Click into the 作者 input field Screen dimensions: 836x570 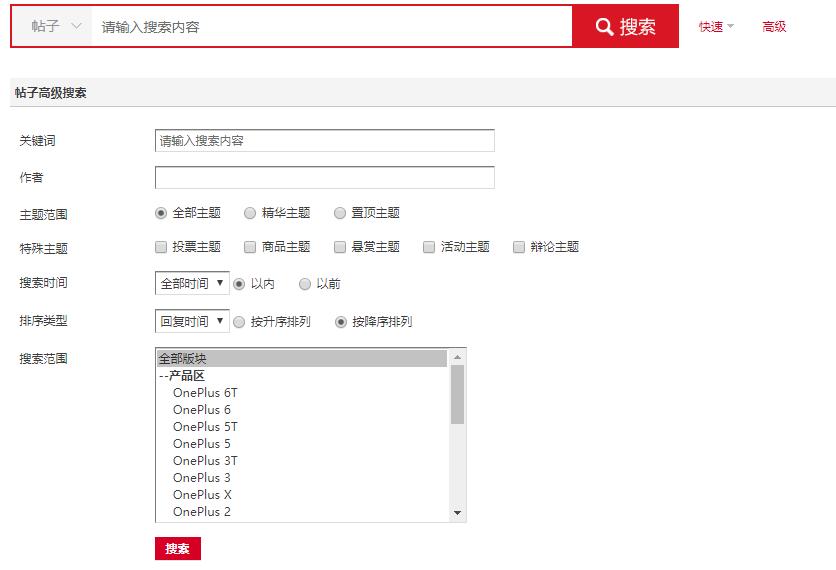tap(325, 177)
